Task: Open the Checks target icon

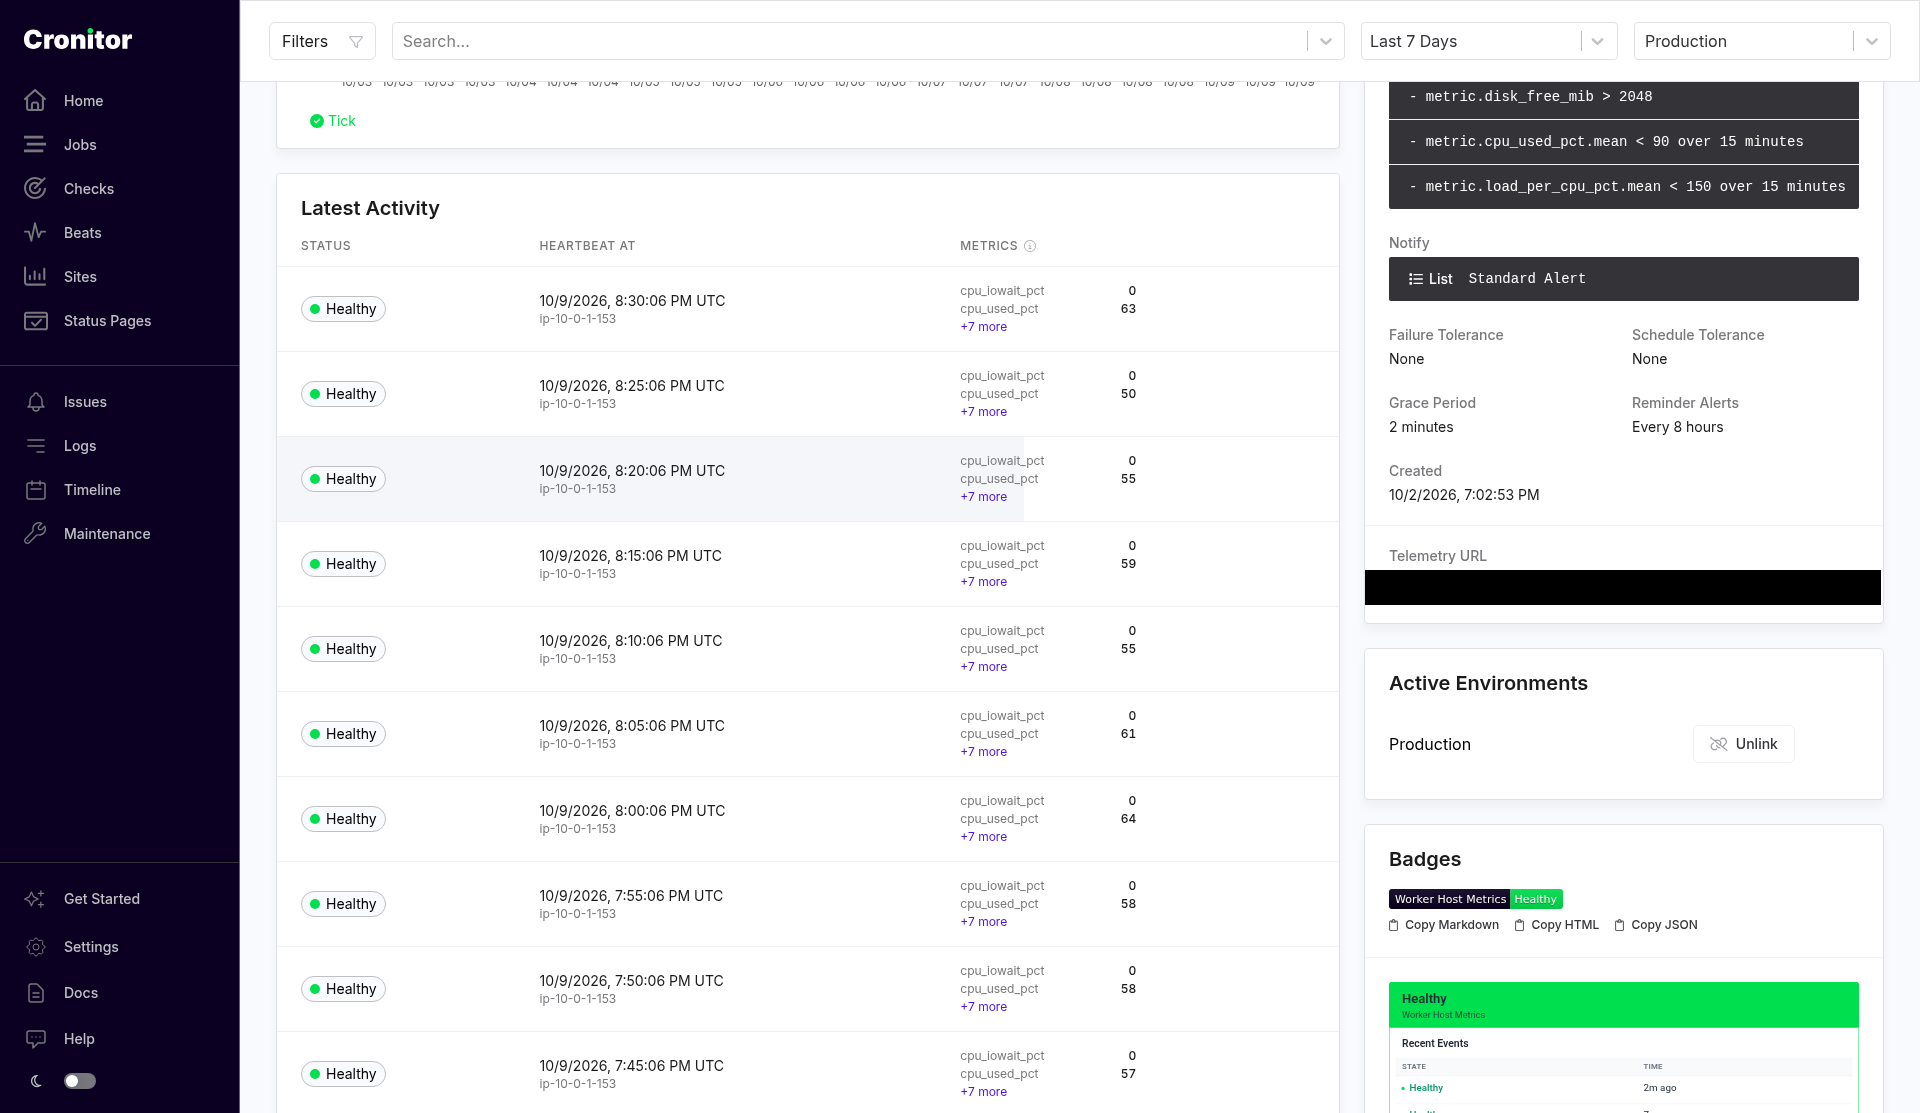Action: coord(36,189)
